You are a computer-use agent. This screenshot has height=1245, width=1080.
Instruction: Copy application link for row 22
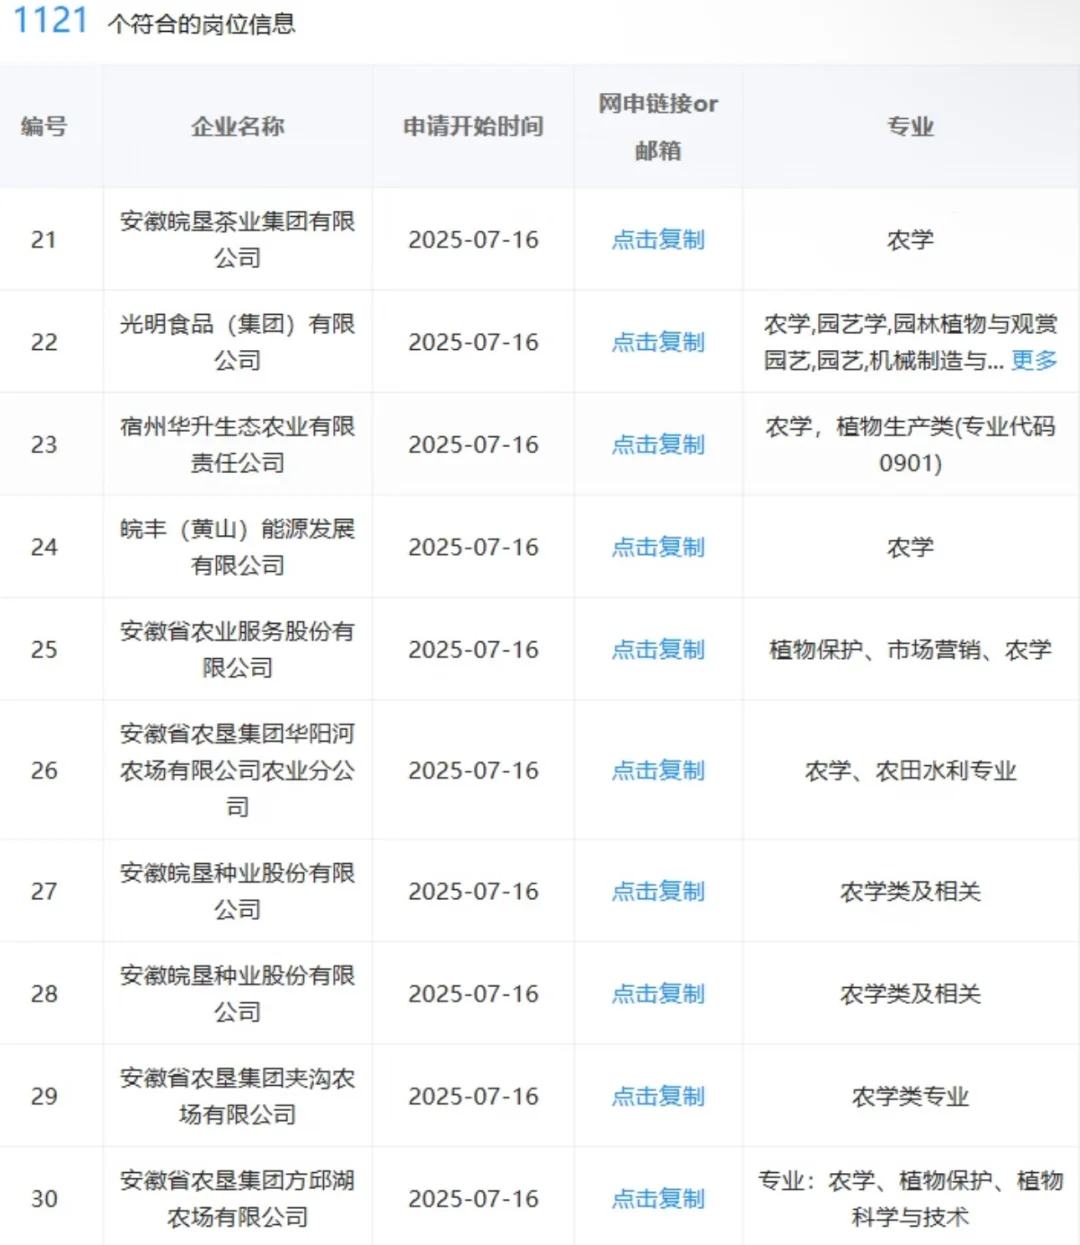(x=658, y=342)
